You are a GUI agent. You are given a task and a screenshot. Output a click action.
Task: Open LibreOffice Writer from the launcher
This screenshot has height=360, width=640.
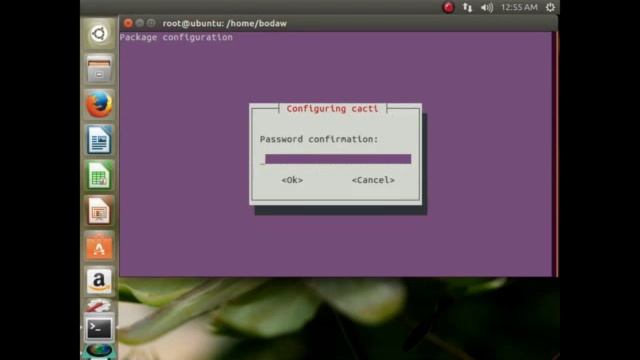point(99,140)
